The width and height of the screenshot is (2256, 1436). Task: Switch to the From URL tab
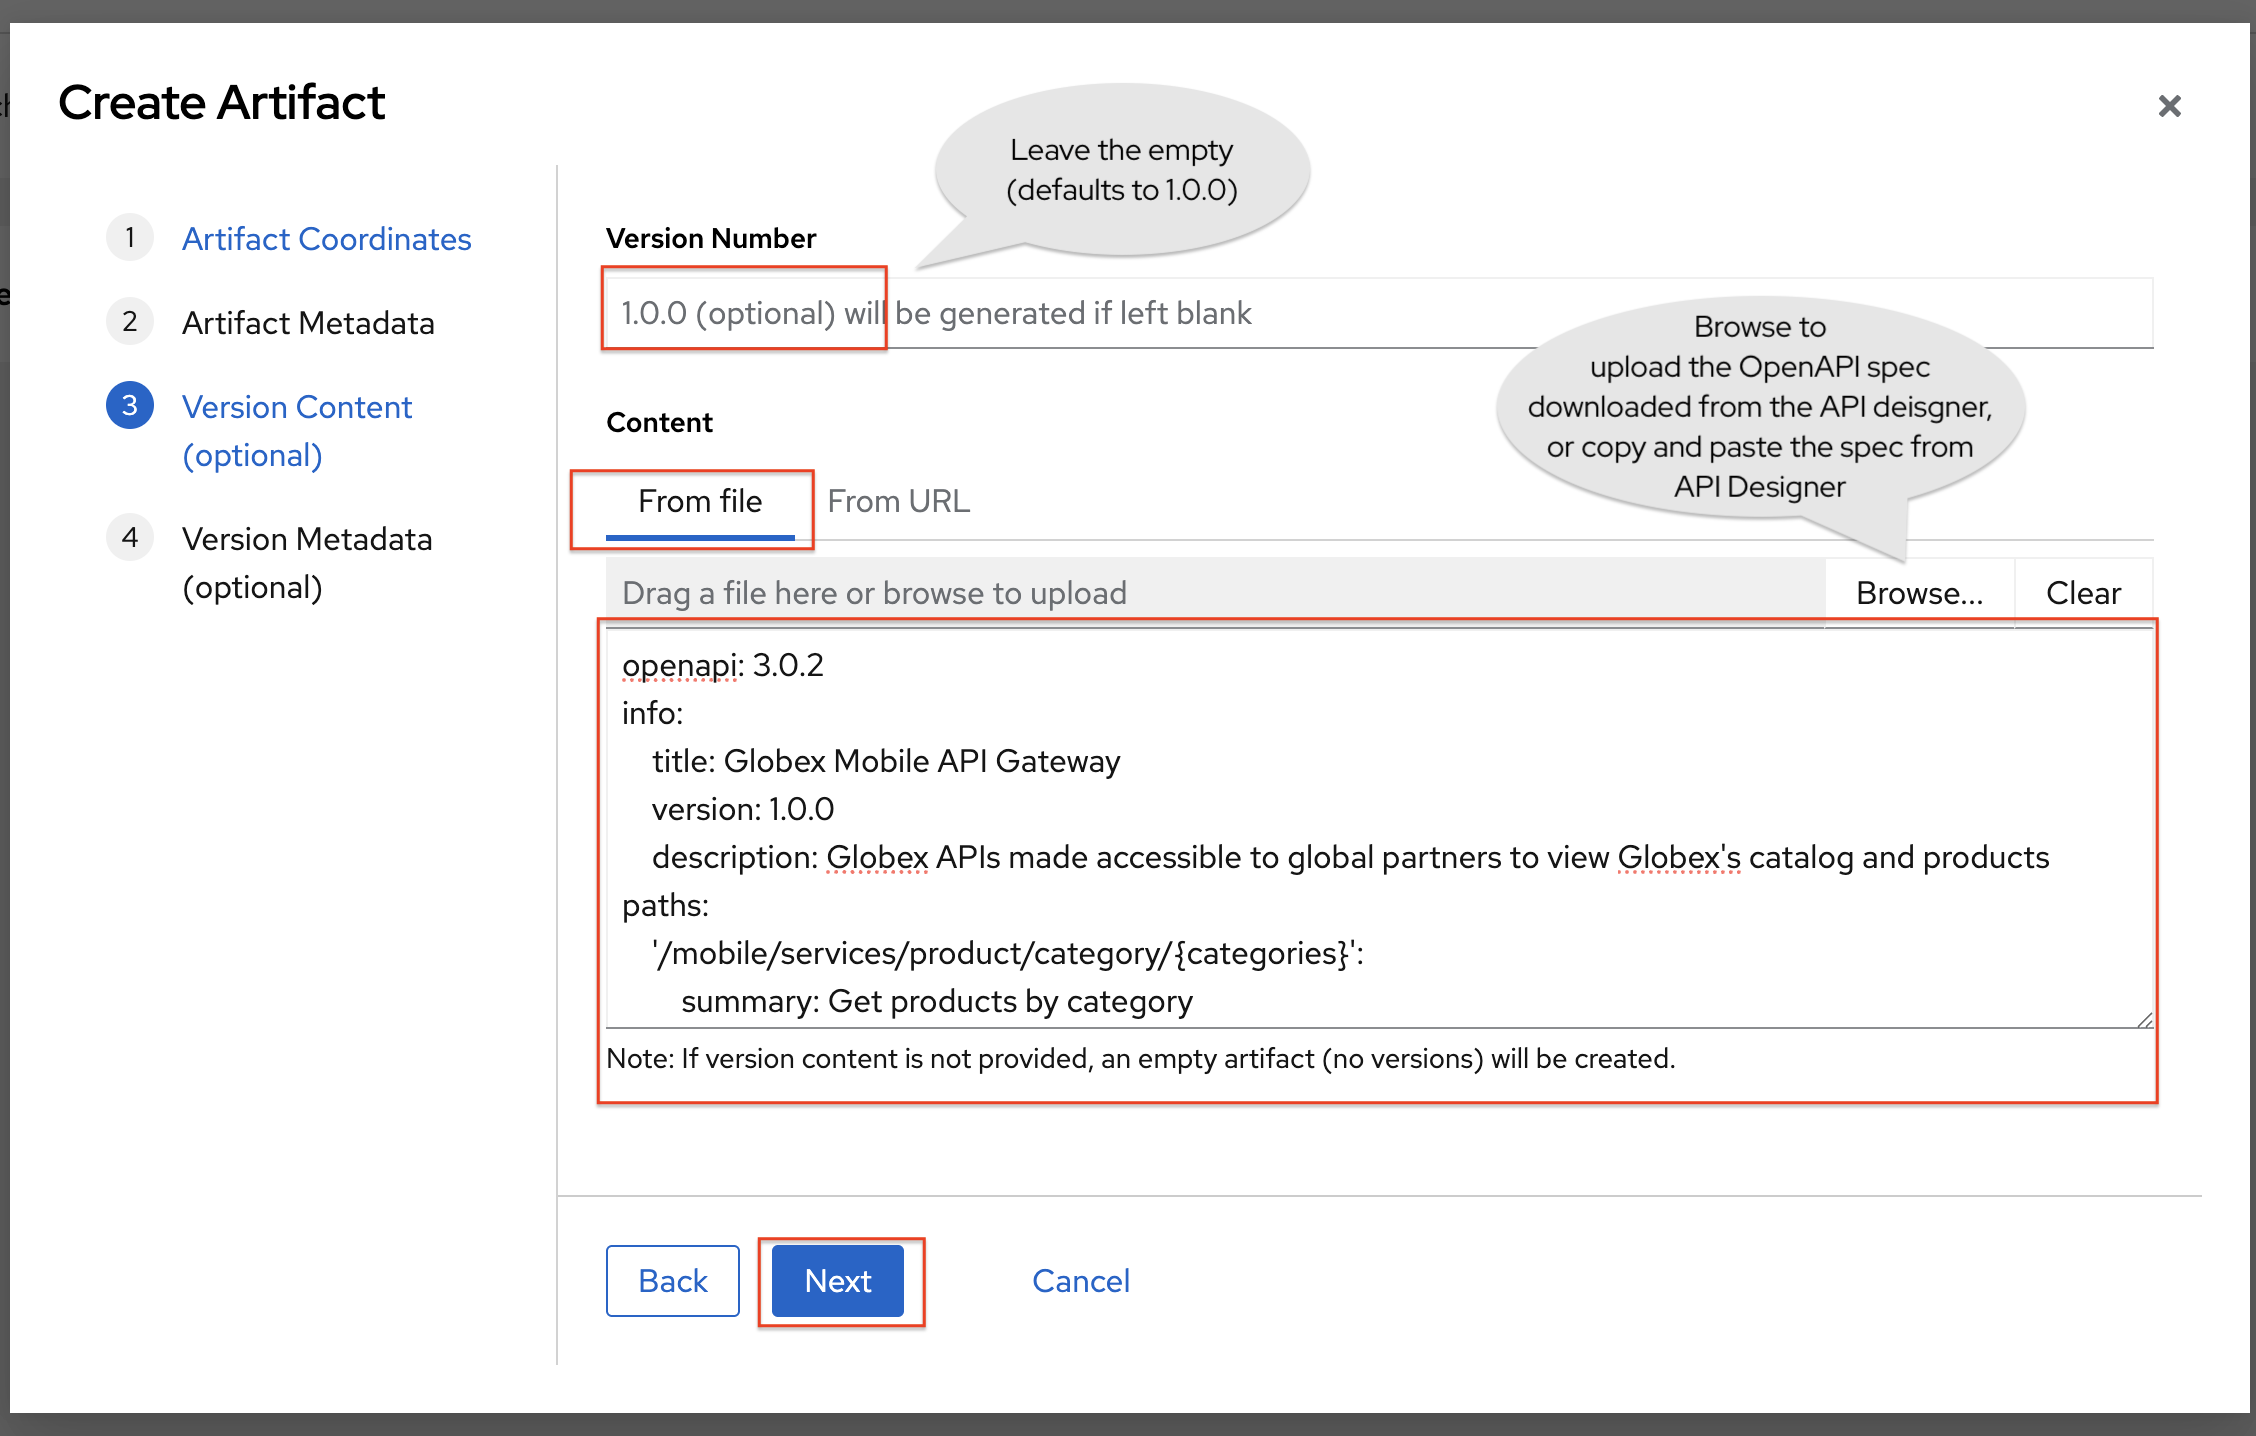pos(898,501)
